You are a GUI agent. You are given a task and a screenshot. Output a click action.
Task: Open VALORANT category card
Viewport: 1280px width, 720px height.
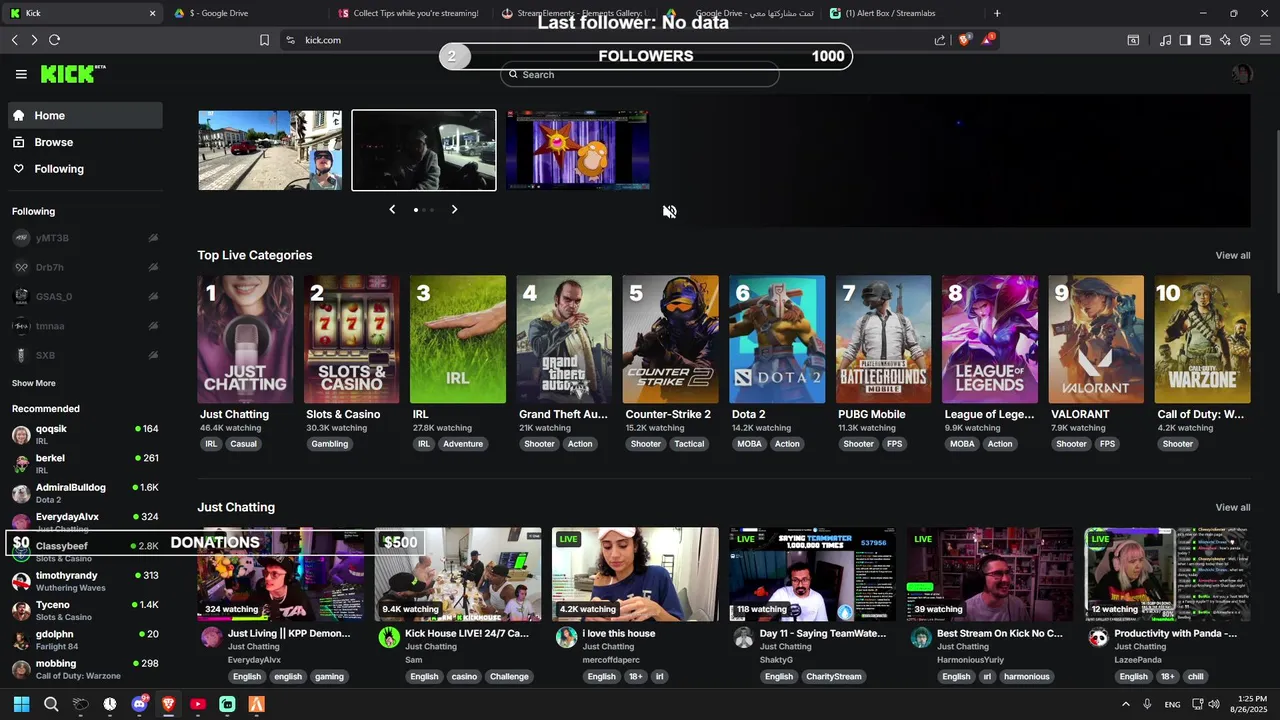[1096, 339]
